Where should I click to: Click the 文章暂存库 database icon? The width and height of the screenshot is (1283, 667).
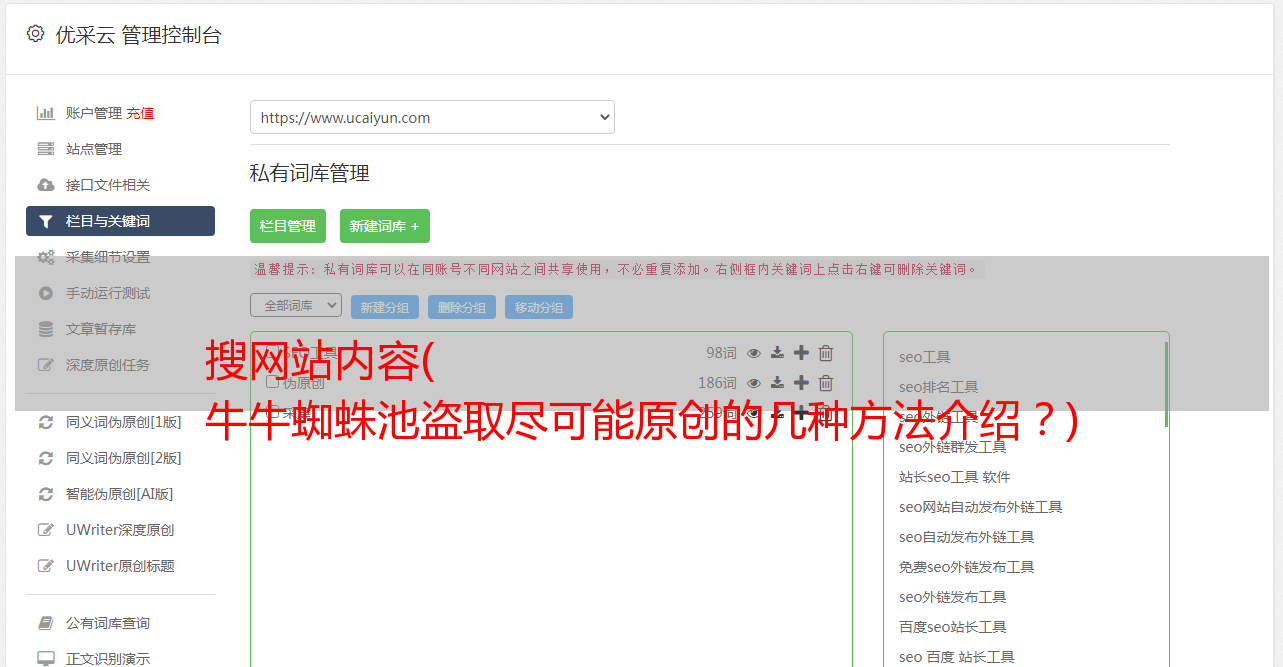coord(46,329)
